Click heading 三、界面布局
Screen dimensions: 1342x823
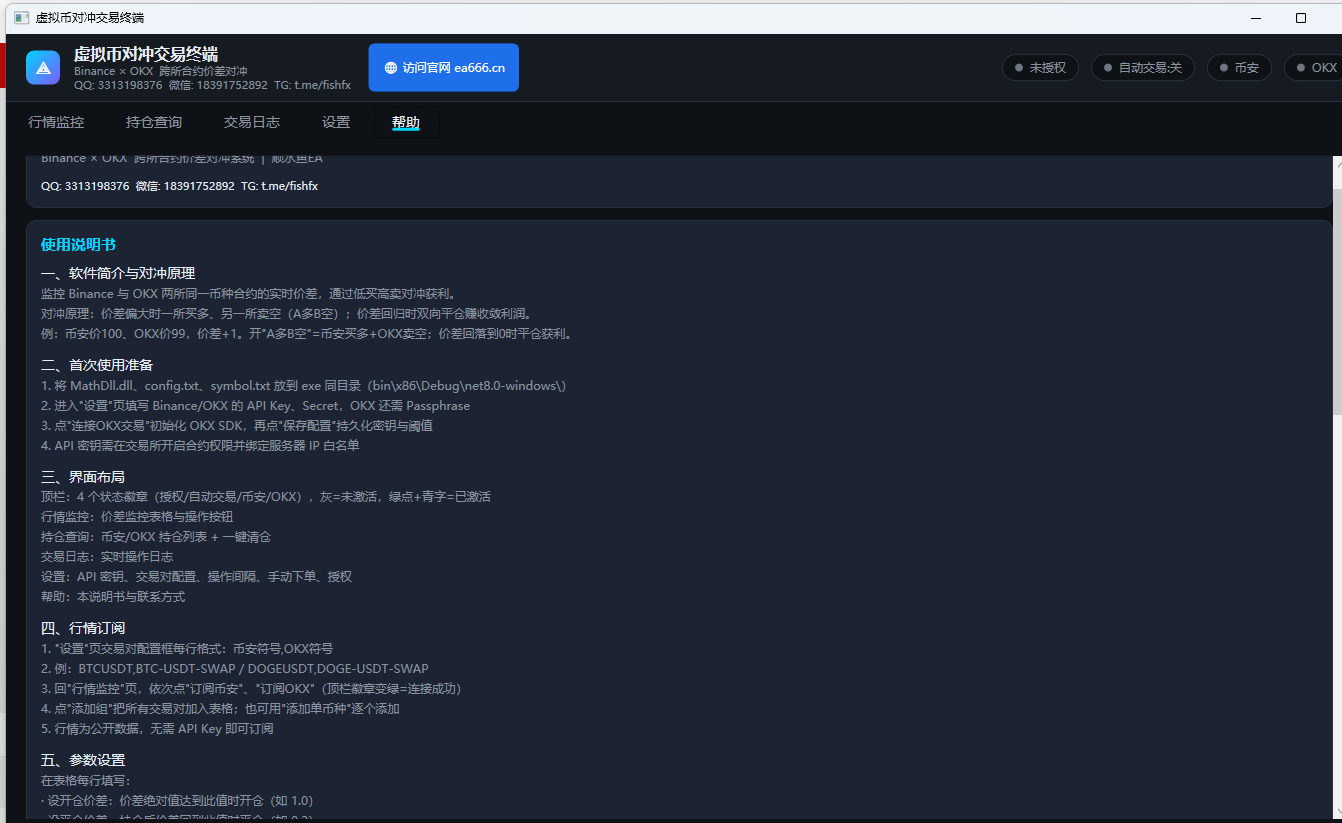coord(83,477)
